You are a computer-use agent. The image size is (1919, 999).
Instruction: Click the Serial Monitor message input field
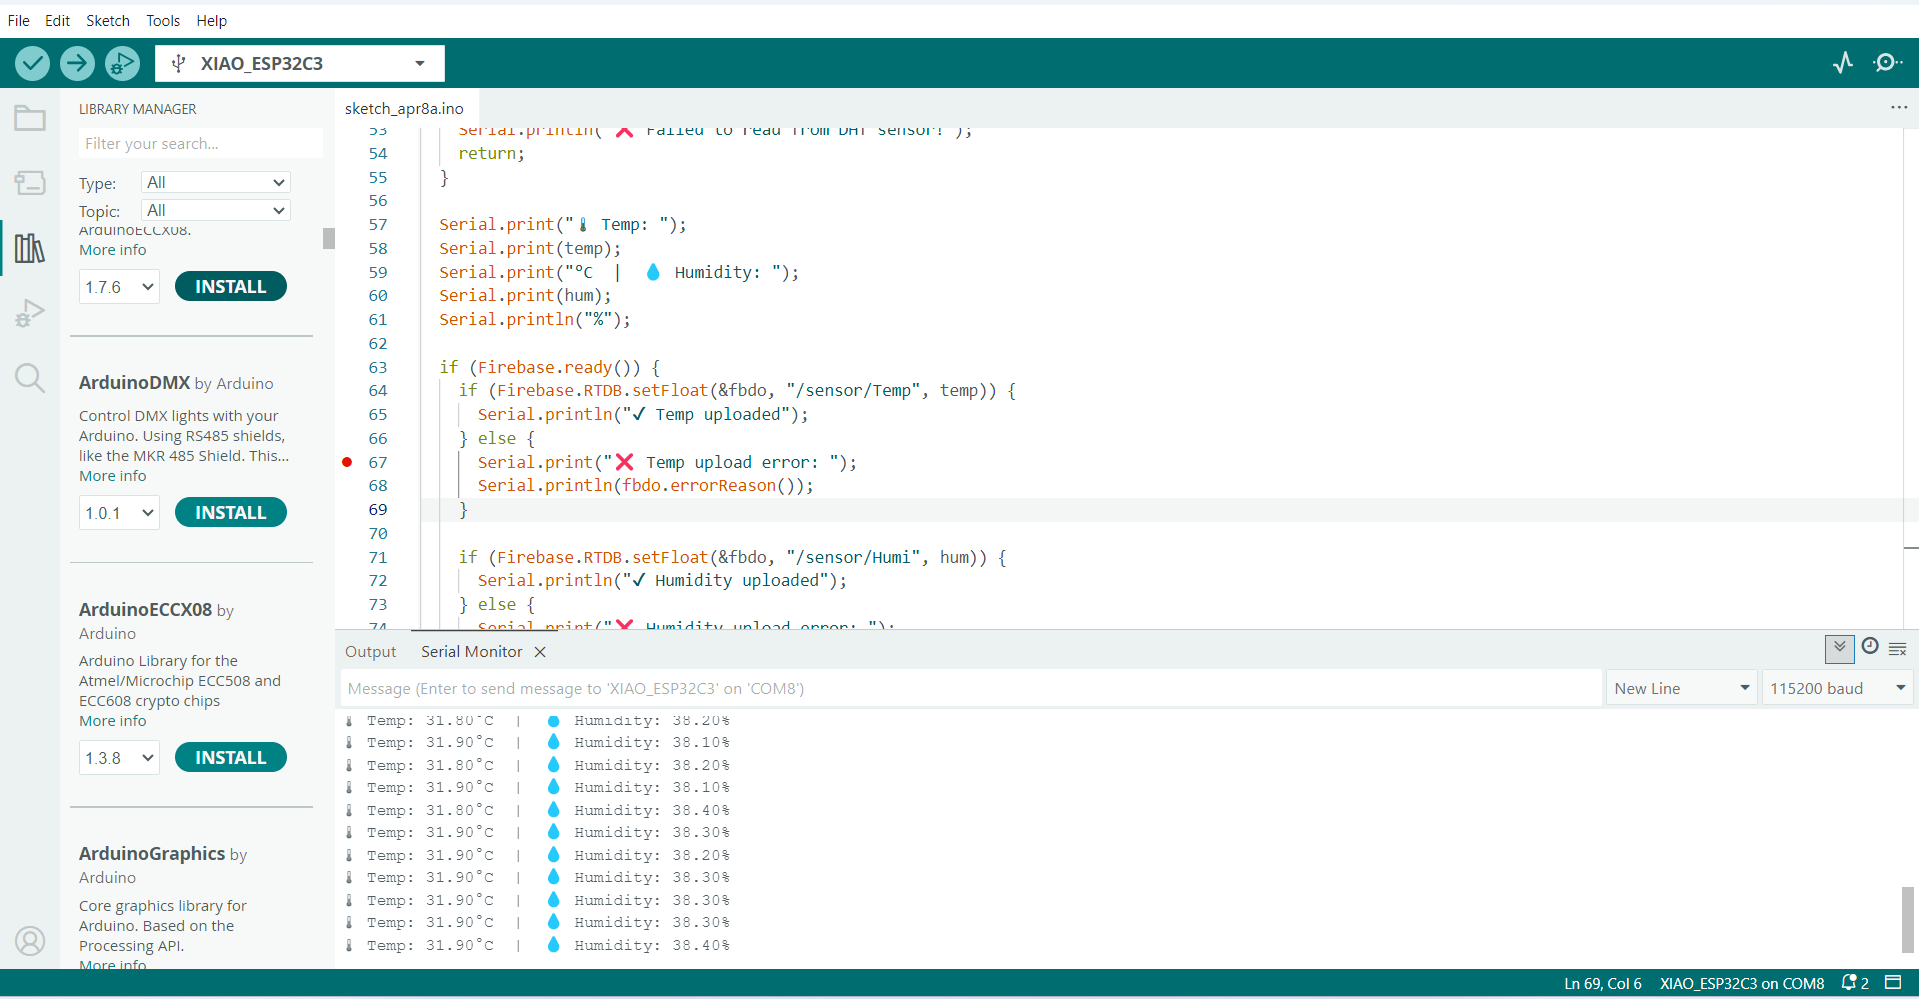[971, 688]
